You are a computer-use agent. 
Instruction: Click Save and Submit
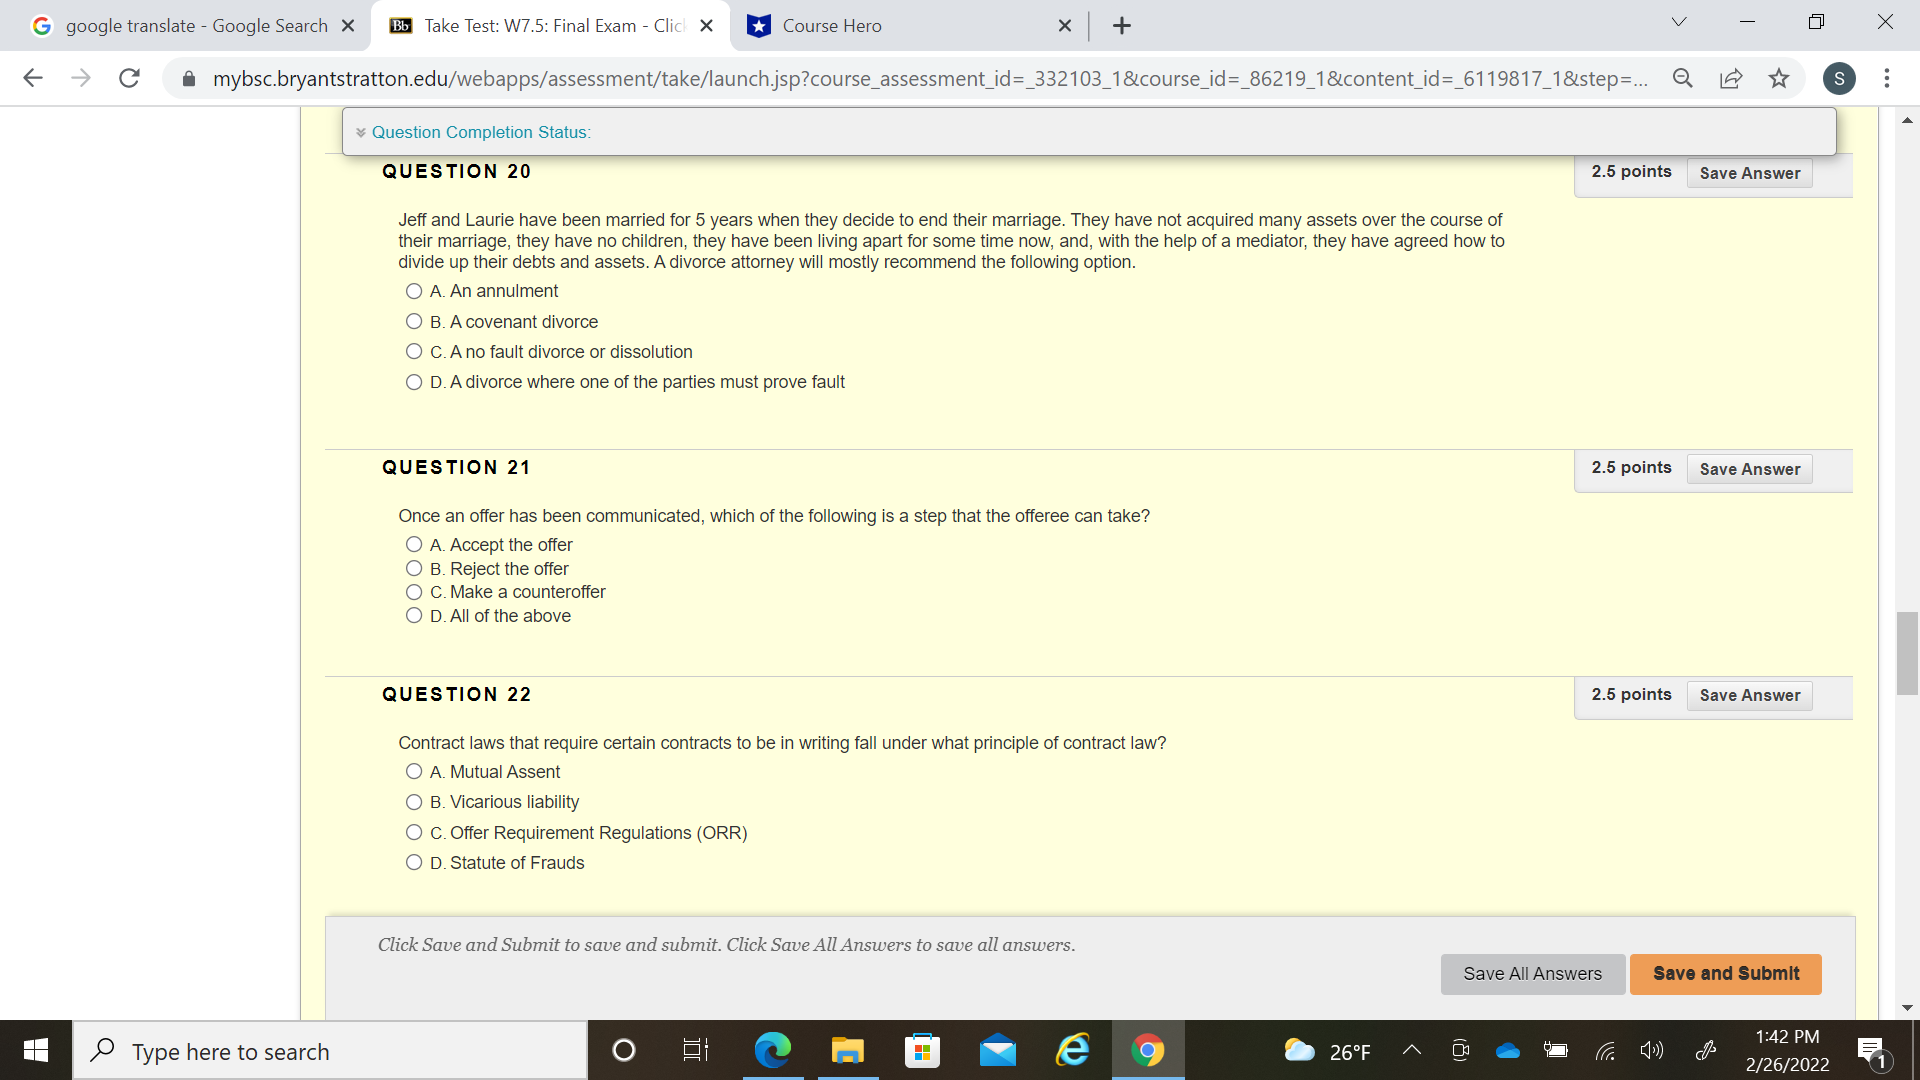[1724, 973]
